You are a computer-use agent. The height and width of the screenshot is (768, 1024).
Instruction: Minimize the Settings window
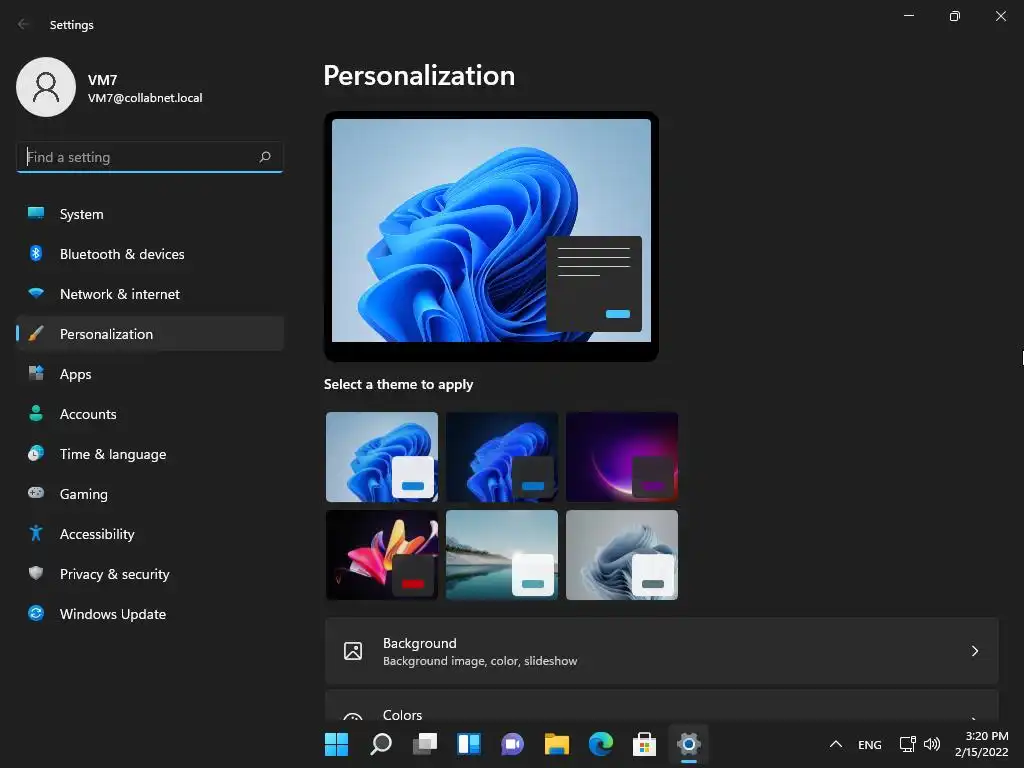coord(908,16)
